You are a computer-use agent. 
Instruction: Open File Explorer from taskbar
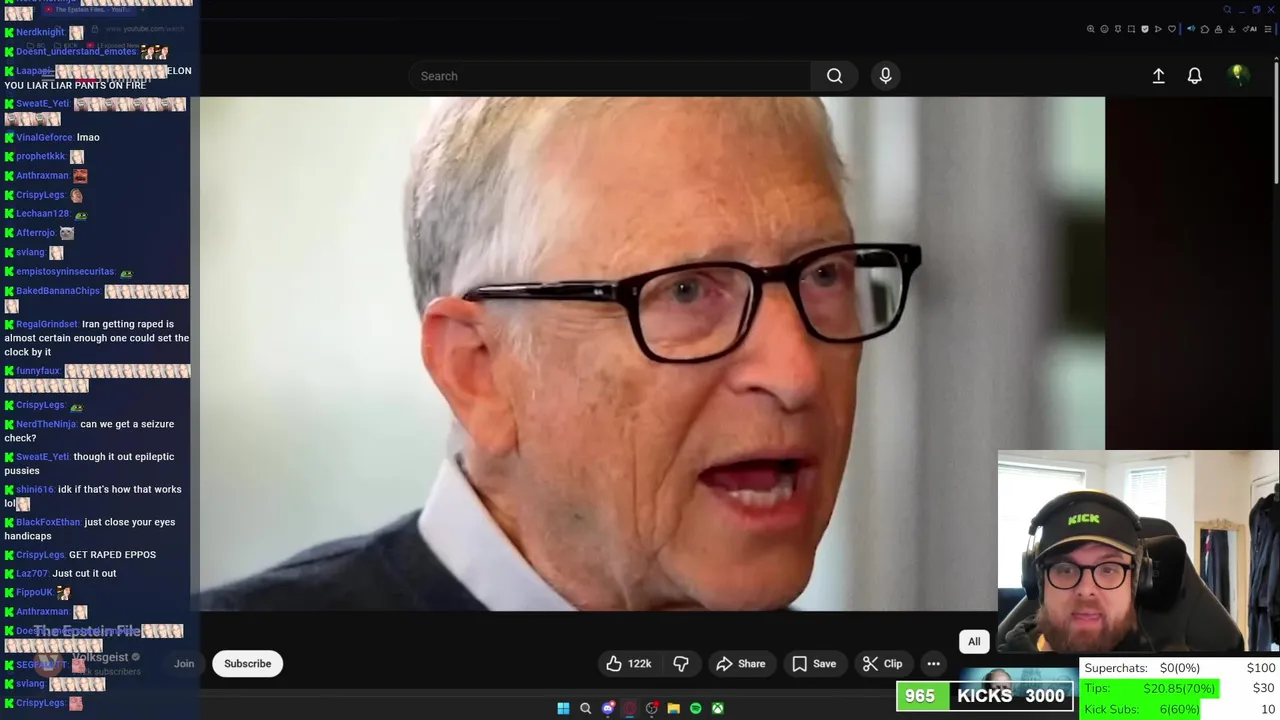pos(674,708)
